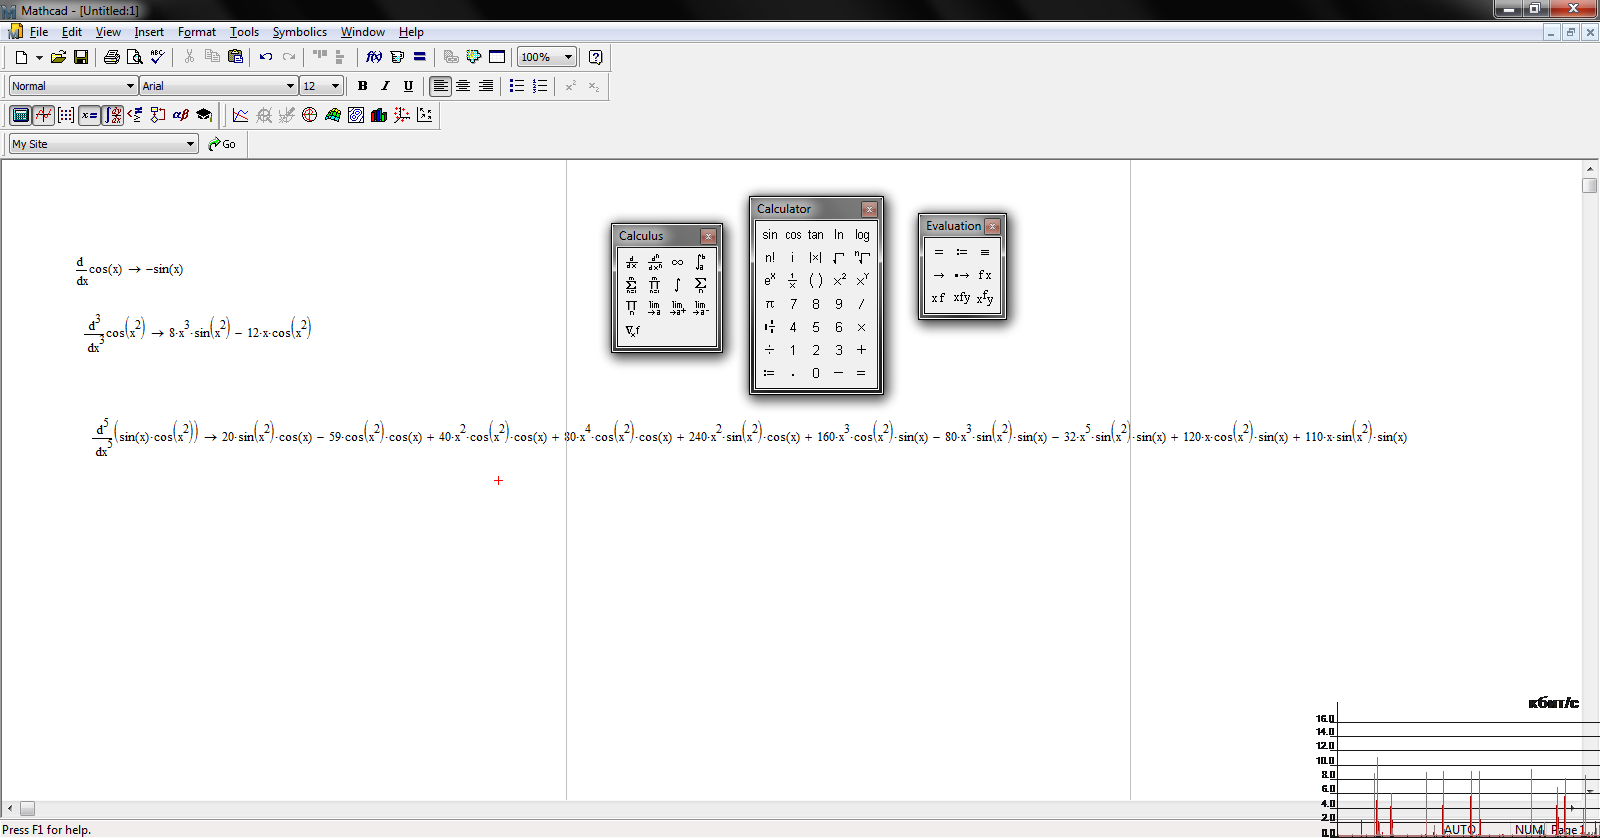Insert symbolic evaluation arrow in Evaluation palette
Viewport: 1600px width, 838px height.
(939, 275)
